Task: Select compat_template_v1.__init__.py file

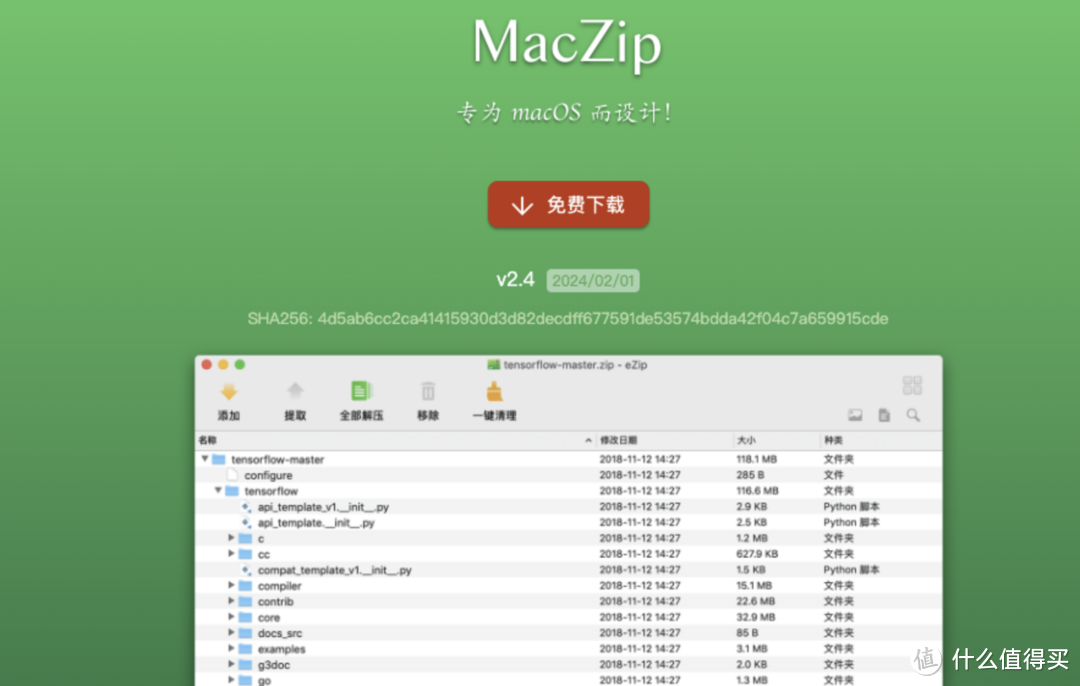Action: click(334, 570)
